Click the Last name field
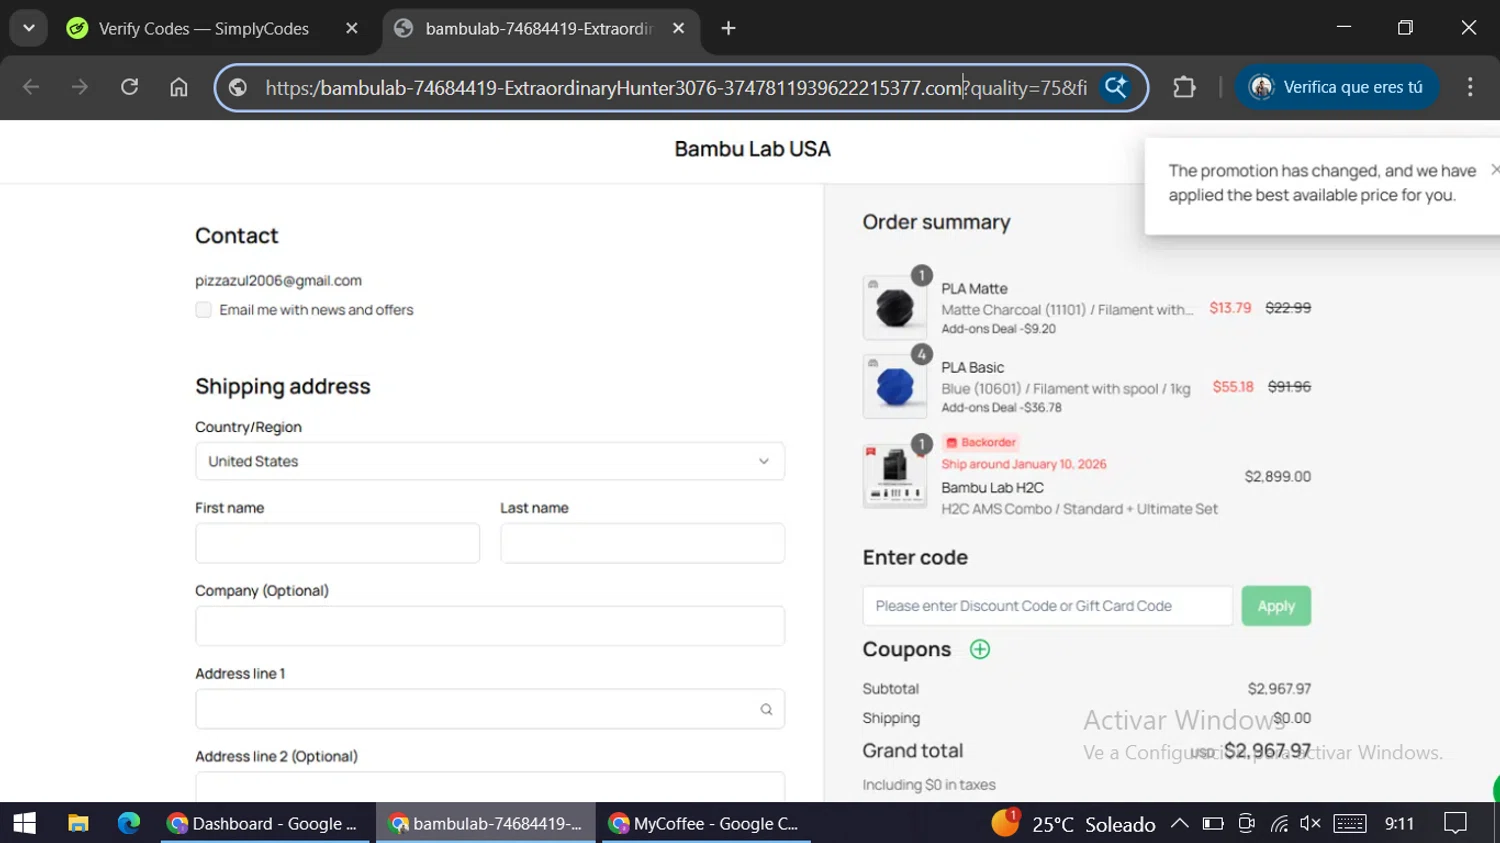Image resolution: width=1500 pixels, height=843 pixels. (643, 543)
